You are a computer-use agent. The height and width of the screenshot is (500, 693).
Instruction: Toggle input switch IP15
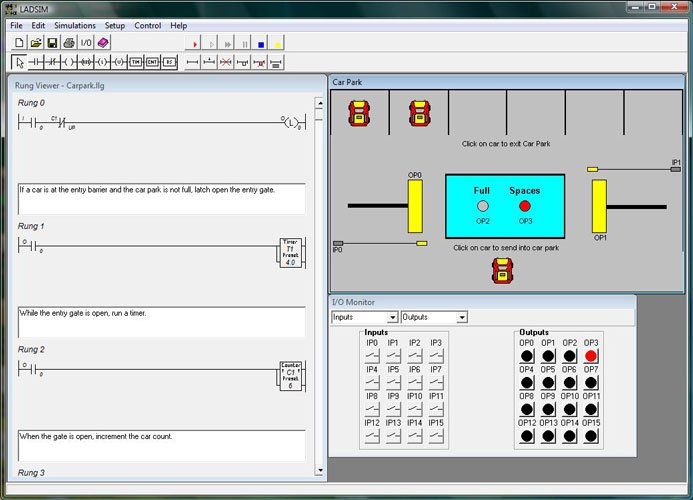[436, 436]
